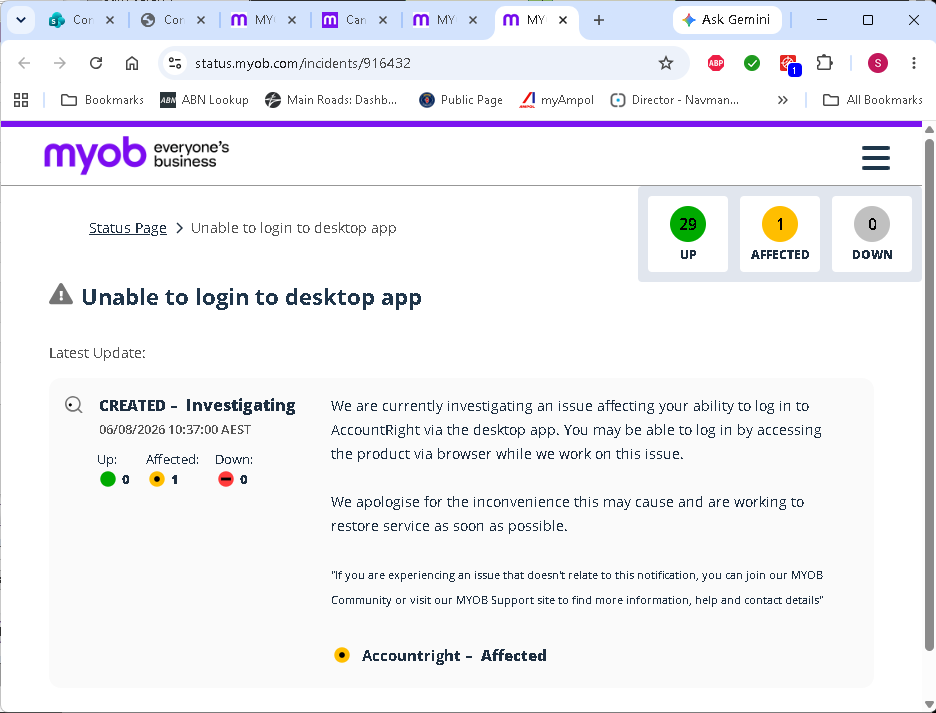Open the browser home page
Image resolution: width=936 pixels, height=713 pixels.
pyautogui.click(x=132, y=63)
